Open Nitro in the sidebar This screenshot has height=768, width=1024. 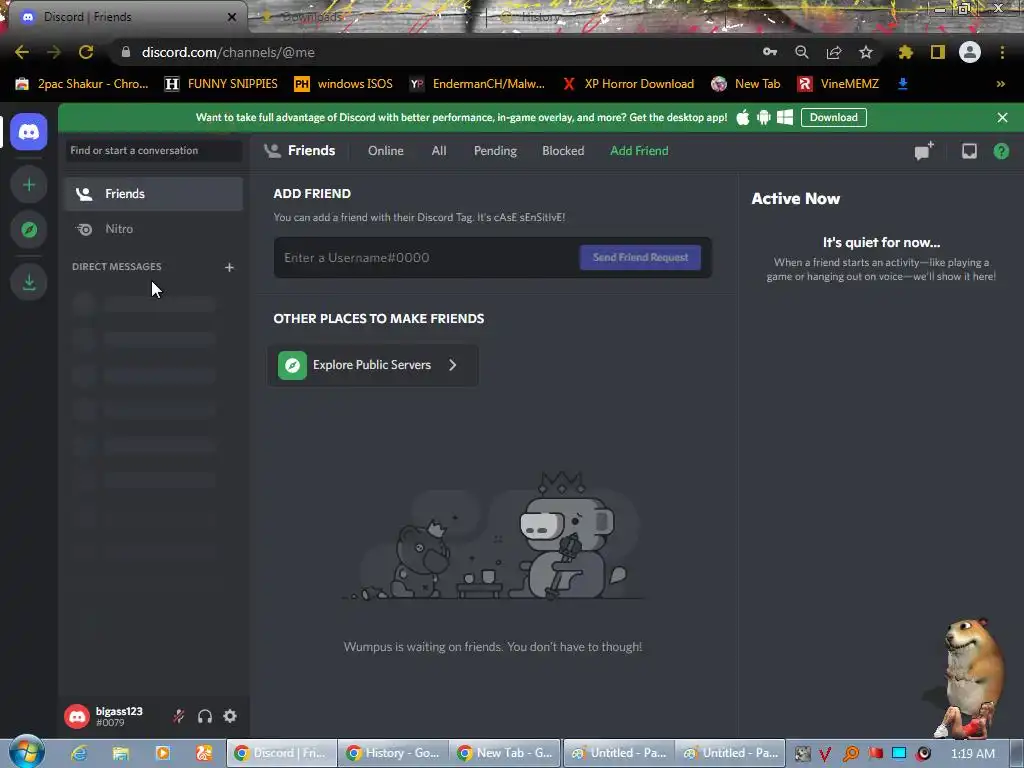[153, 229]
